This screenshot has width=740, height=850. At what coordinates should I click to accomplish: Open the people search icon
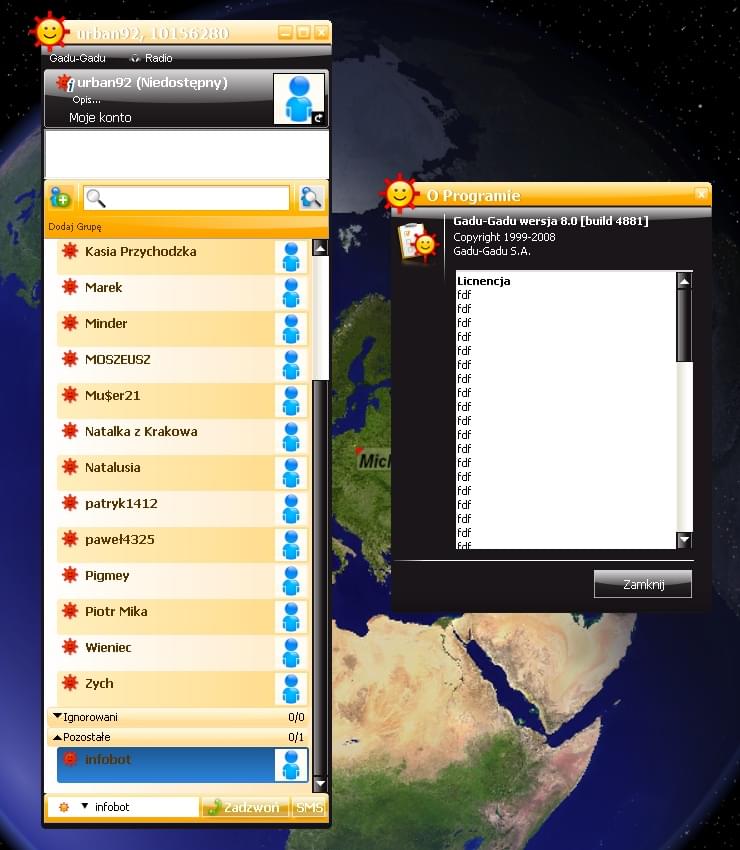coord(311,198)
